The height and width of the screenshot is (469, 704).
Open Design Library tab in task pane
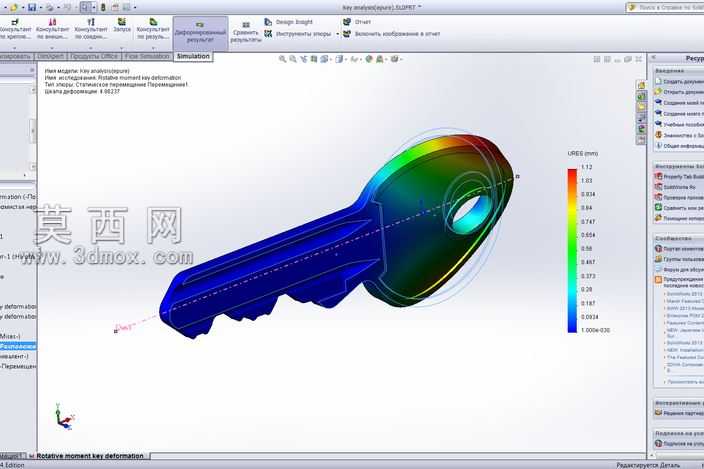point(641,96)
